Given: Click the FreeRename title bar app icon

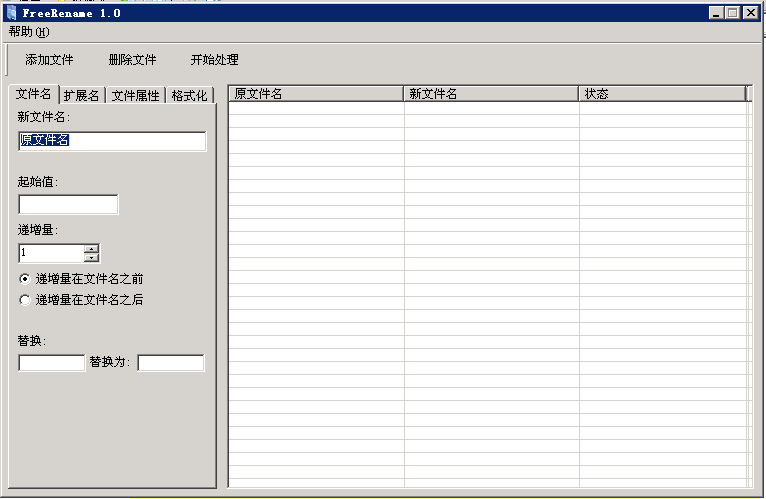Looking at the screenshot, I should pyautogui.click(x=12, y=13).
